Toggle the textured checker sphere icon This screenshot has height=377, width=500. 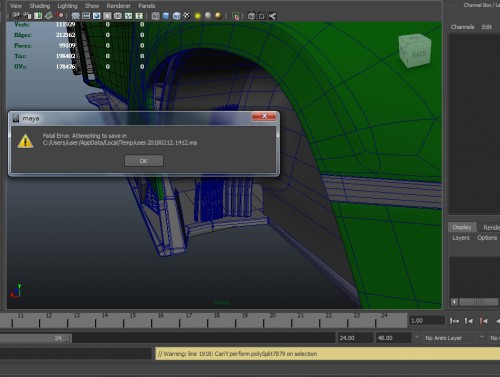point(187,16)
